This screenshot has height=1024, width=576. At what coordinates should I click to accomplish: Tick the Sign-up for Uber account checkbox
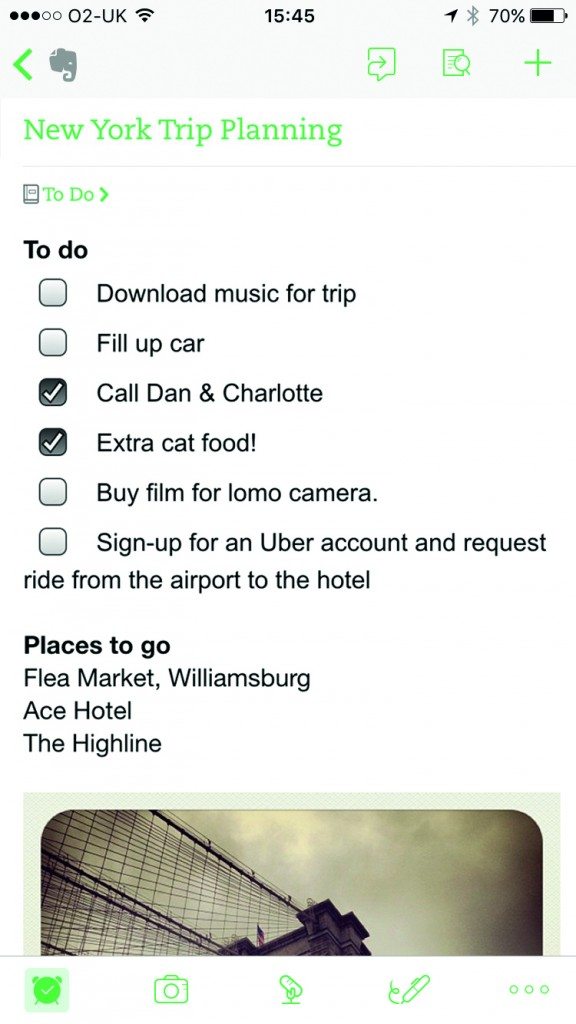(x=52, y=541)
